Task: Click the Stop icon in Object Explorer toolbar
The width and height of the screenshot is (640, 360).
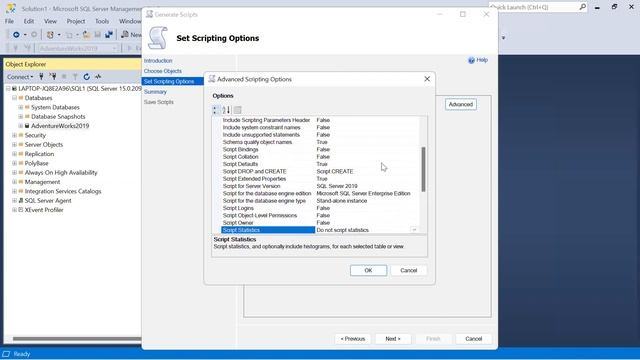Action: 64,76
